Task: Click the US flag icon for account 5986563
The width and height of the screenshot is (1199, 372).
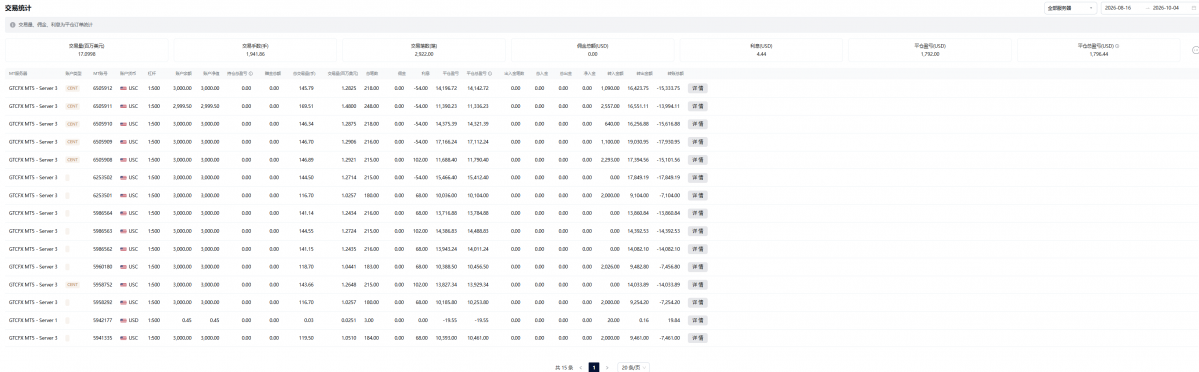Action: click(123, 231)
